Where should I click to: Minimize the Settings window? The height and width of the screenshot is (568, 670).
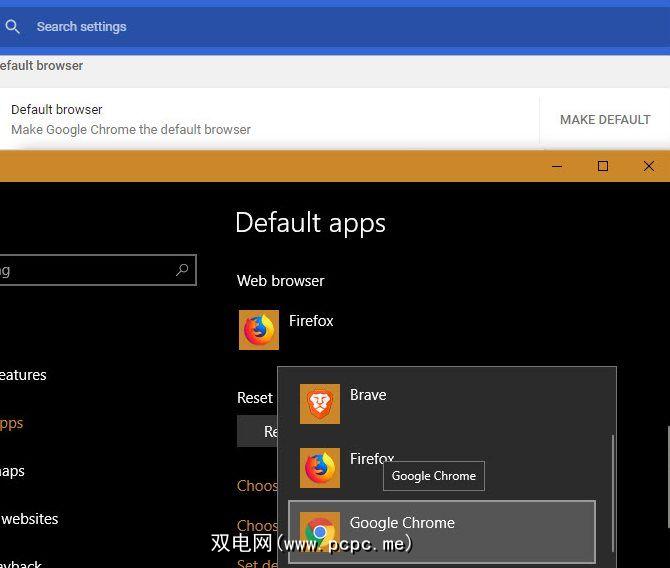(x=557, y=166)
